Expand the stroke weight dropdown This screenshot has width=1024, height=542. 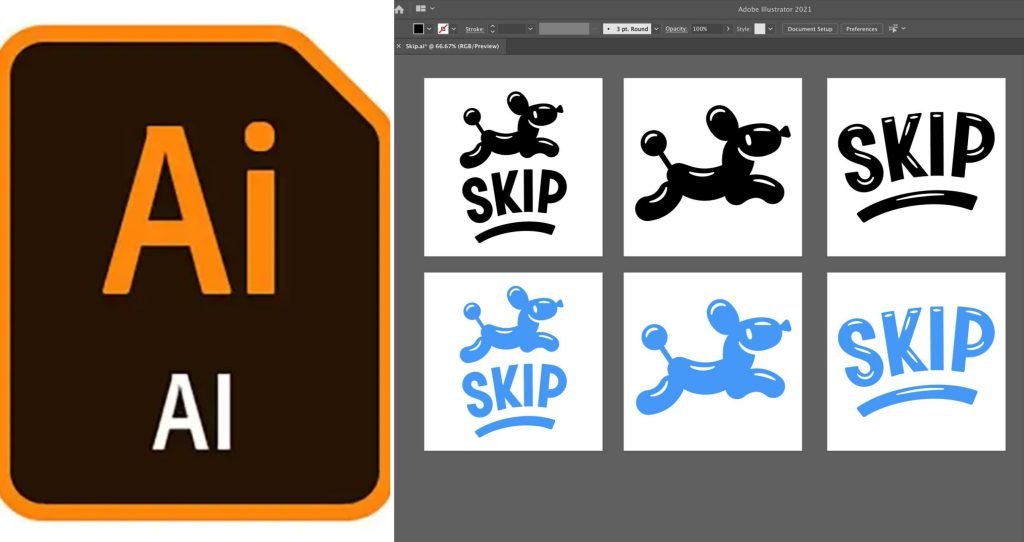click(530, 29)
